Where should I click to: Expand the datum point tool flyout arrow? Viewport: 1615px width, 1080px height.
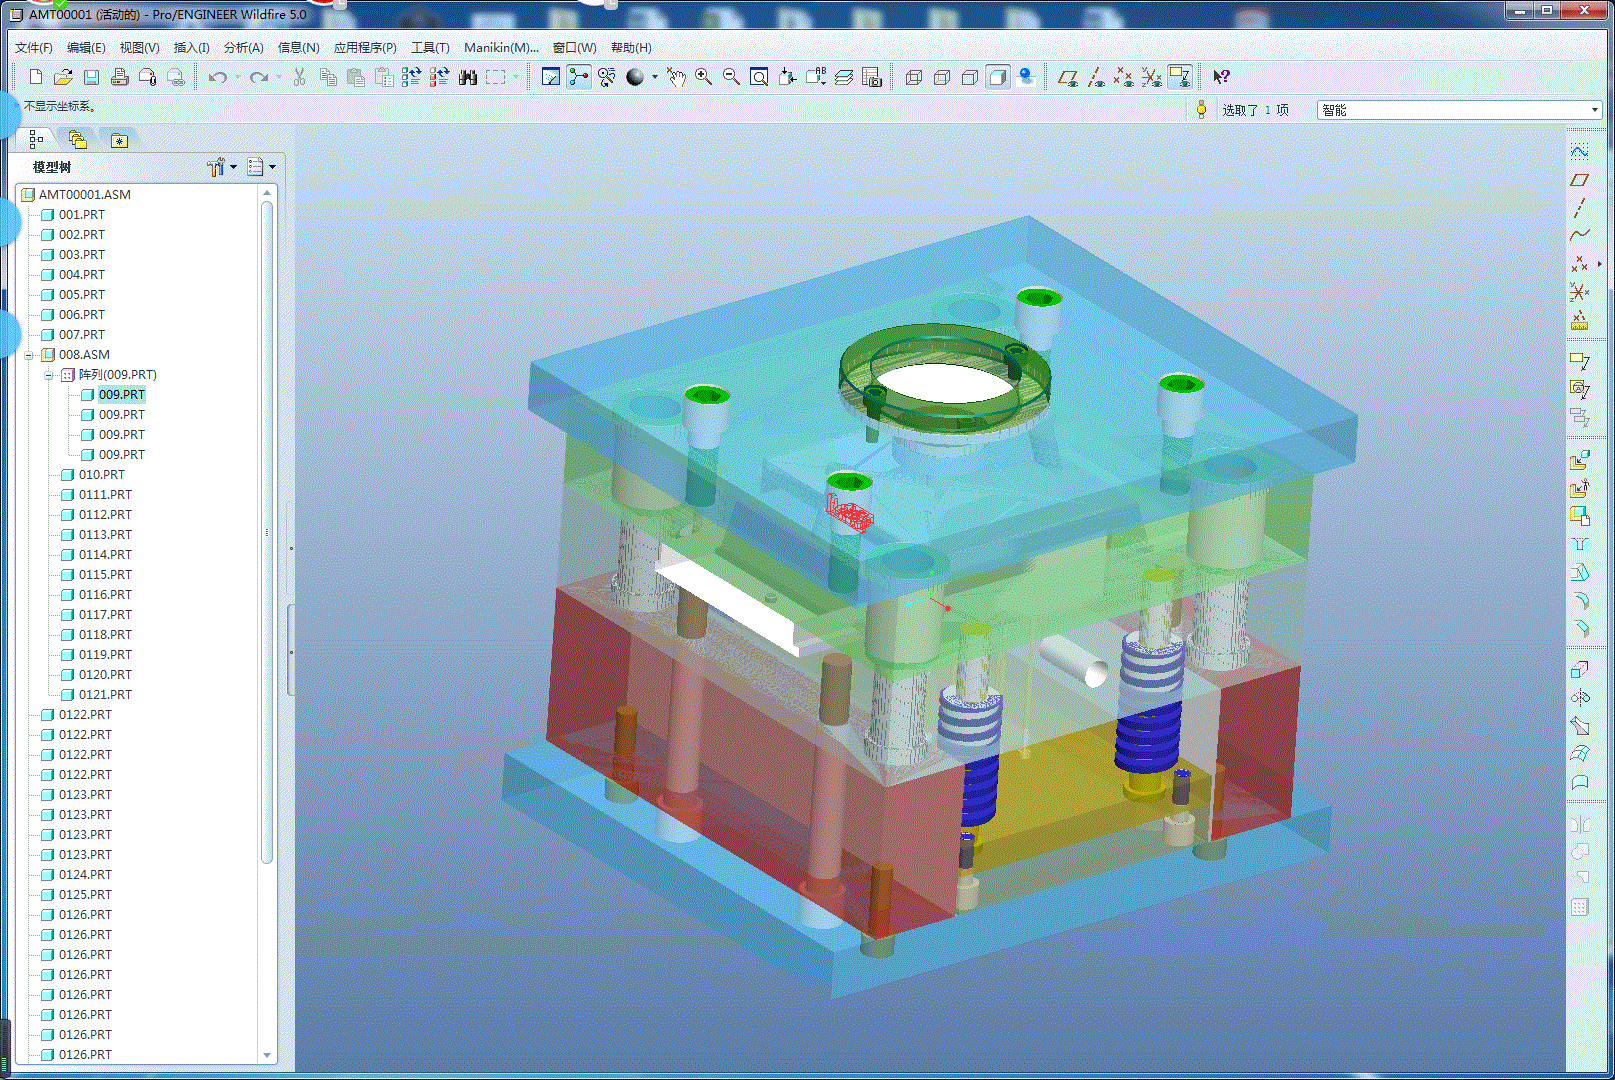(x=1599, y=264)
